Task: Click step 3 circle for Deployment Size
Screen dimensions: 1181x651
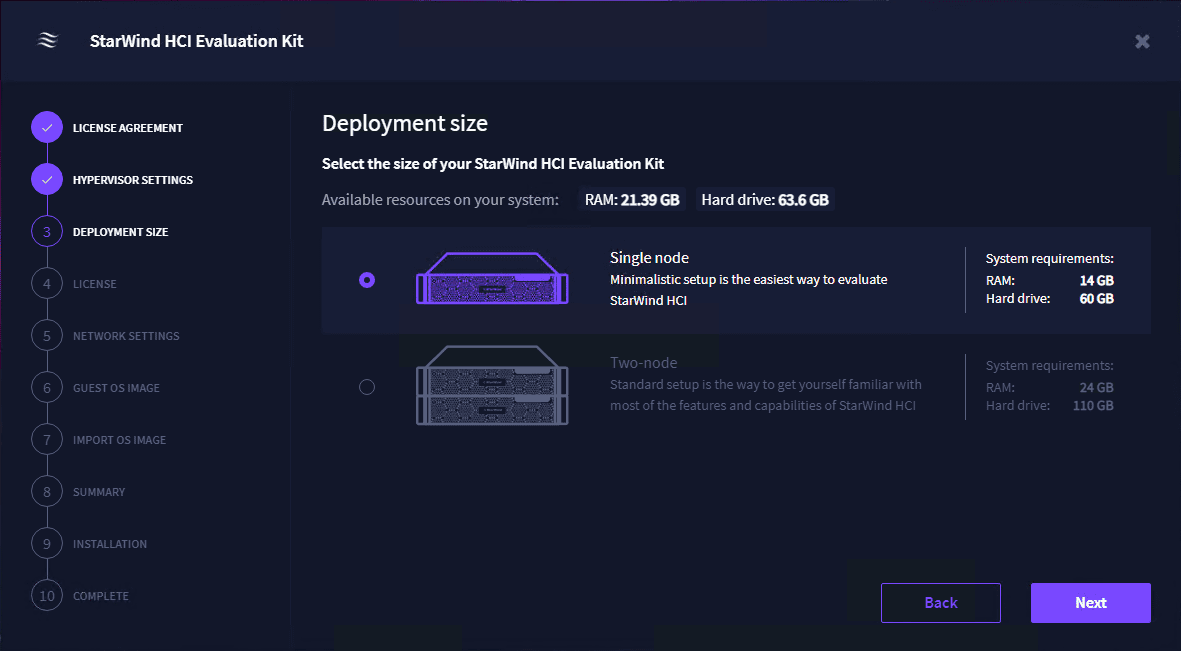Action: [47, 232]
